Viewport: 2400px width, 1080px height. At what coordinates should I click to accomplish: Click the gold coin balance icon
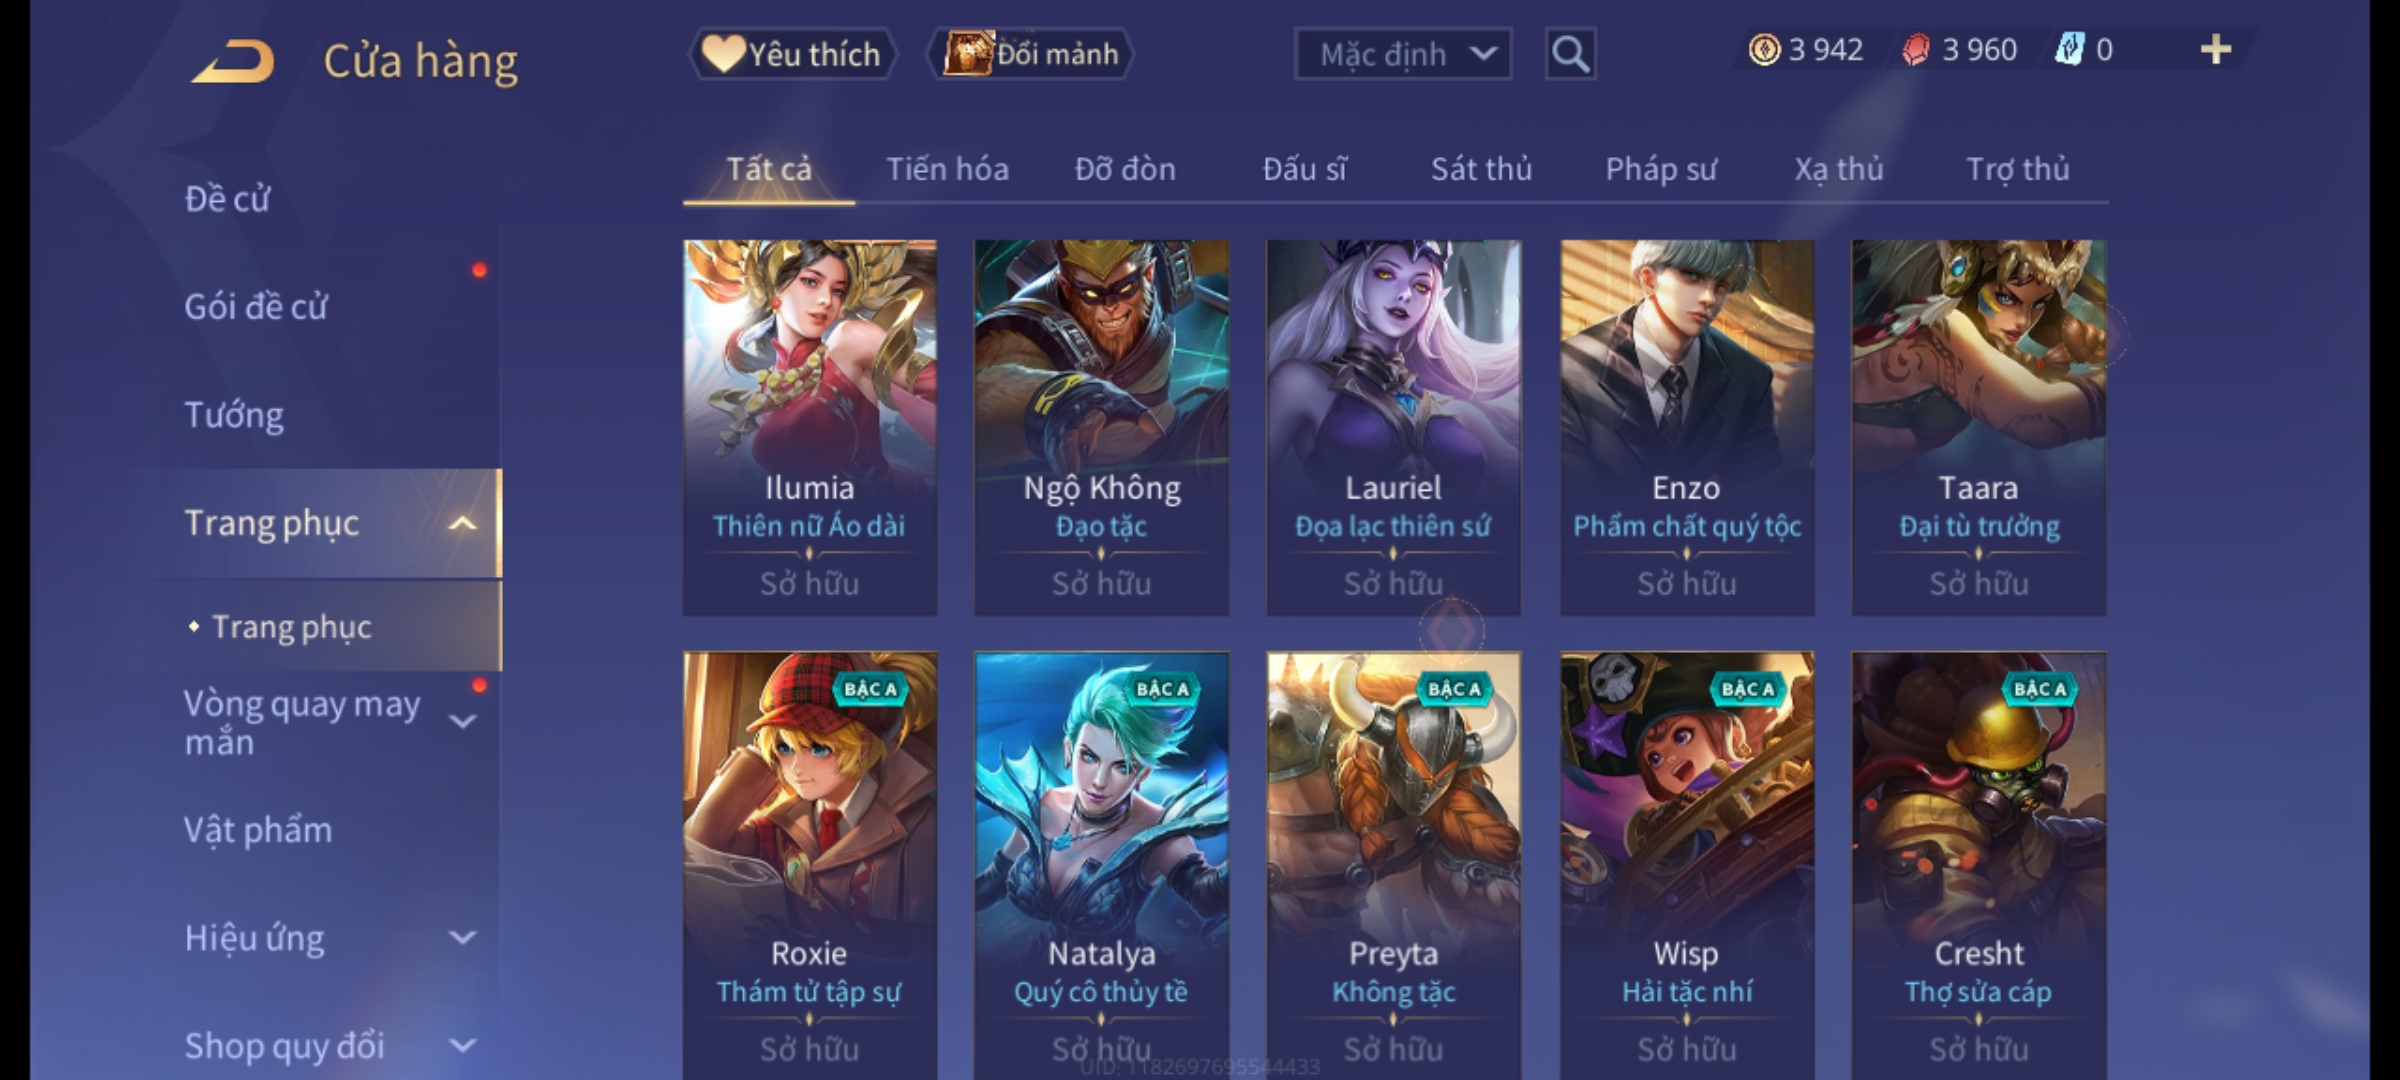(1764, 50)
